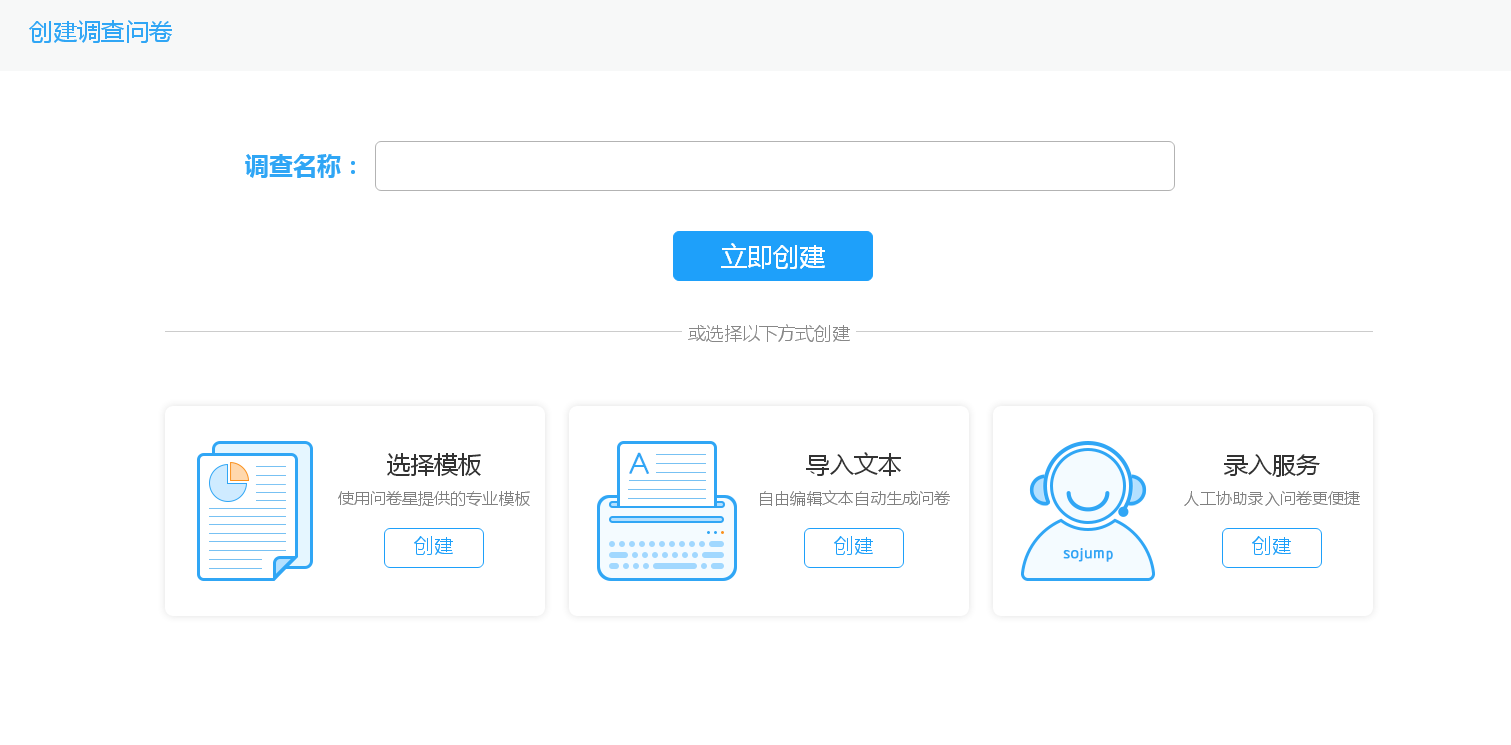
Task: Click 创建 under 选择模板
Action: click(434, 548)
